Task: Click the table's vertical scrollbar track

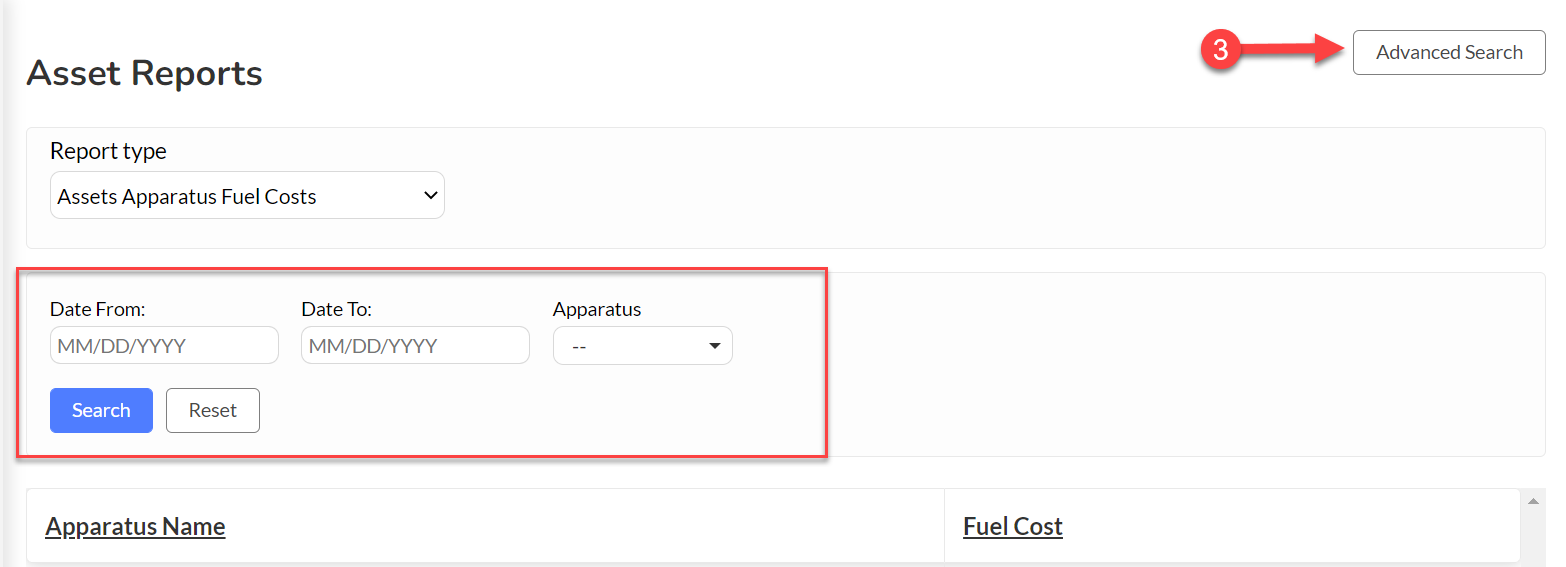Action: pos(1532,535)
